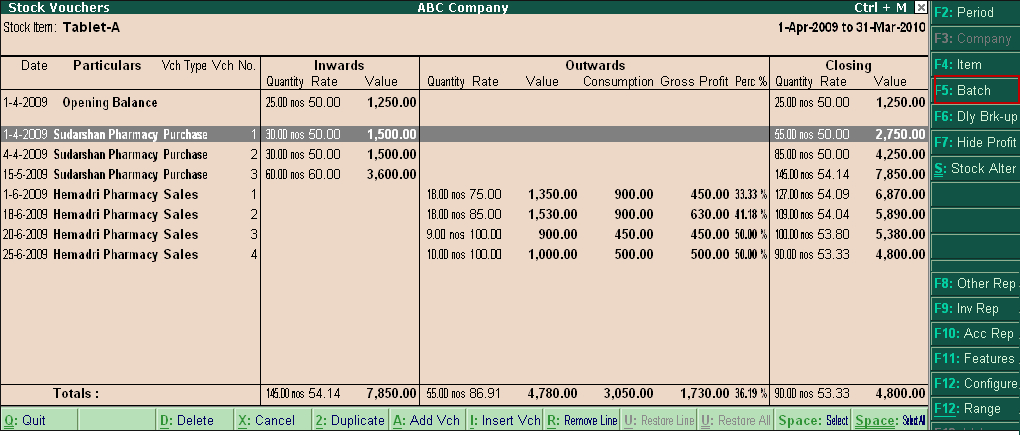The width and height of the screenshot is (1020, 435).
Task: Click the Totals label
Action: tap(76, 393)
